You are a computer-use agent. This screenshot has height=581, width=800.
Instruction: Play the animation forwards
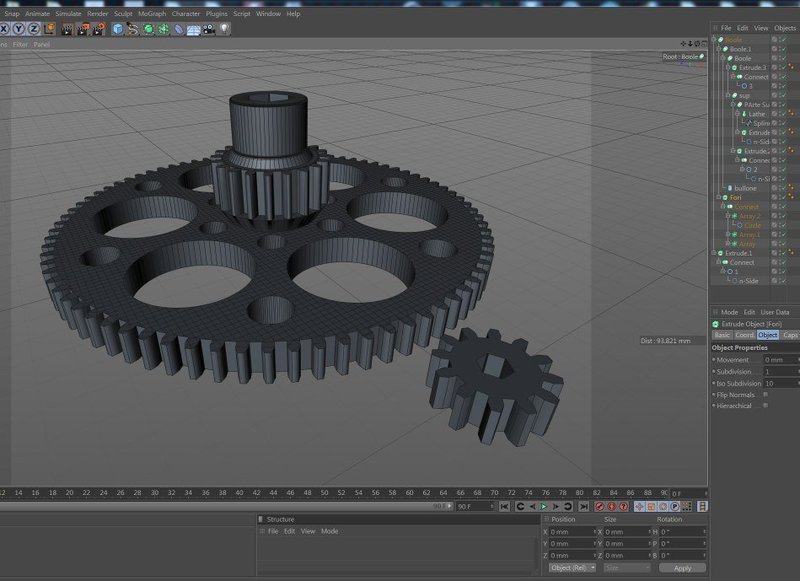pyautogui.click(x=544, y=507)
